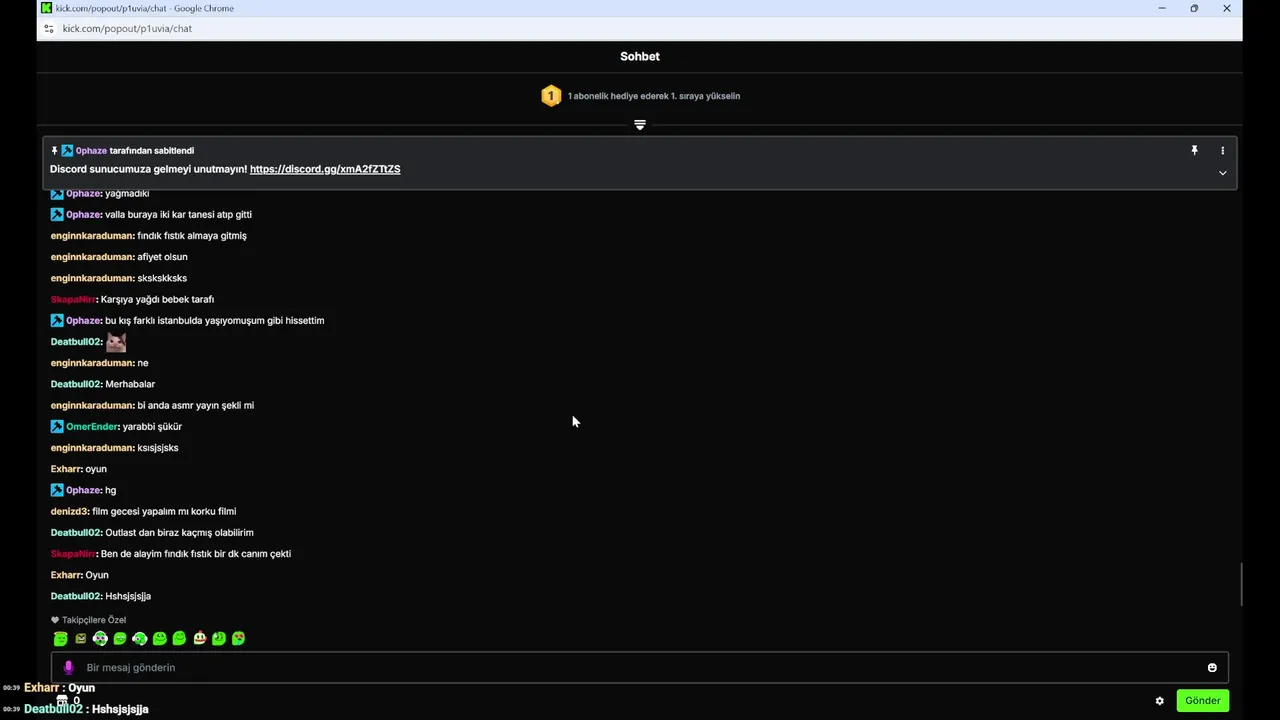
Task: Insert the heart-eyes crying emote
Action: click(238, 638)
